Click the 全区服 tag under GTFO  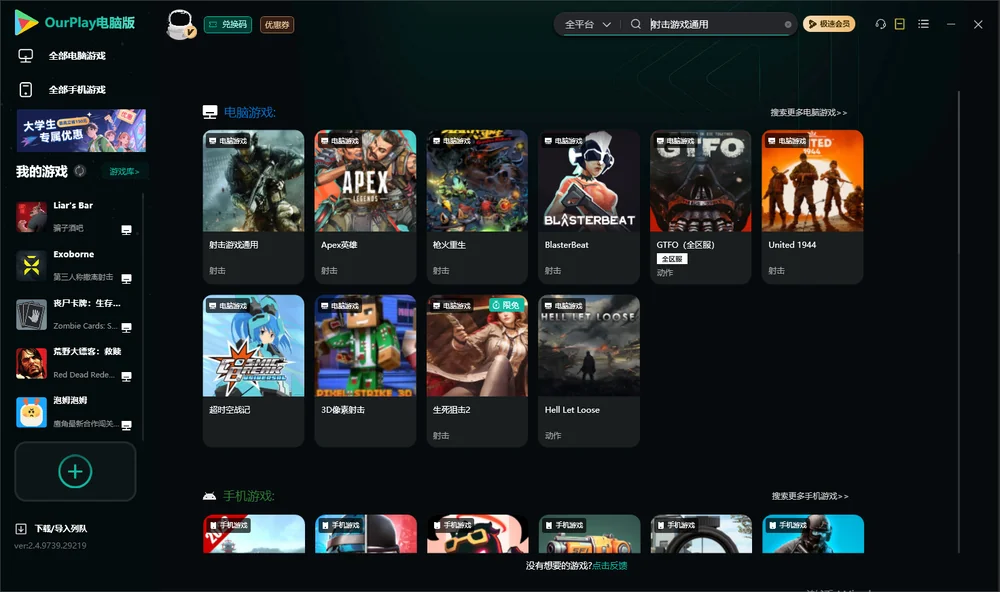[672, 259]
